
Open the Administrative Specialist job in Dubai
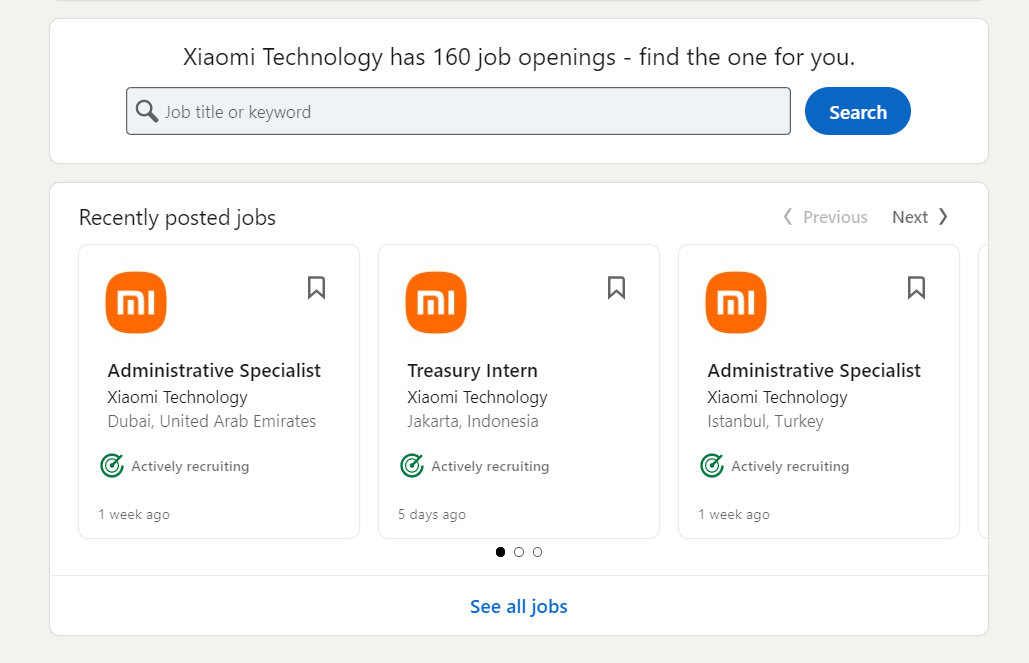[x=214, y=371]
